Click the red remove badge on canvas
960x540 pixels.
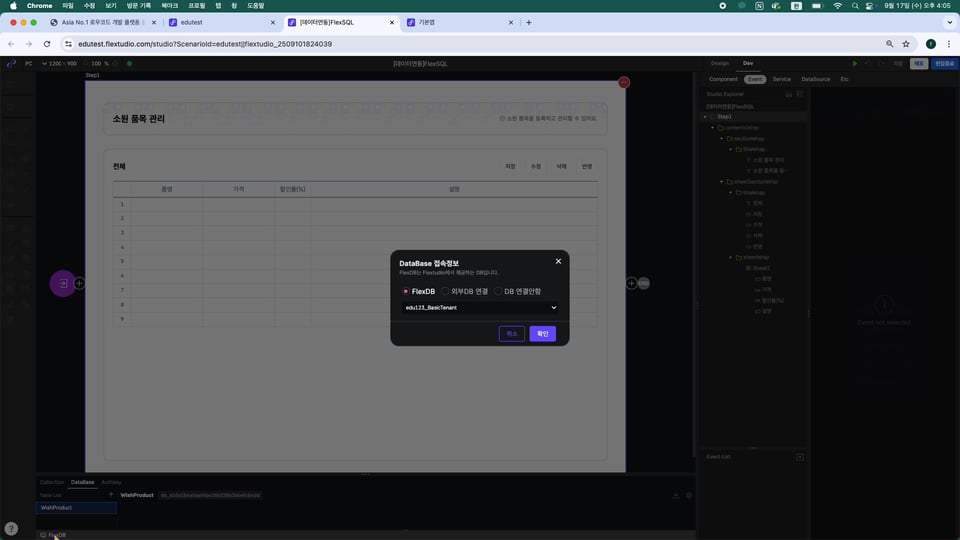coord(624,82)
